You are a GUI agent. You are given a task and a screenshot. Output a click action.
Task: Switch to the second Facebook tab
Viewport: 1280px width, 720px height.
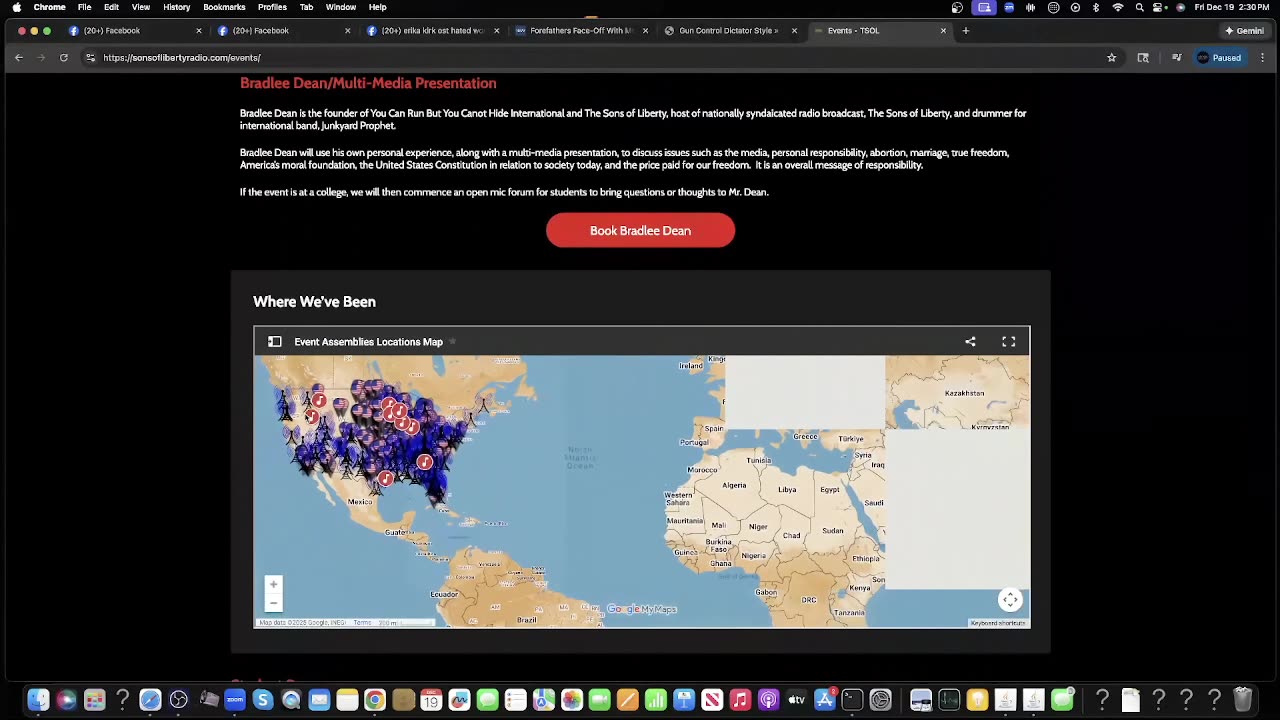point(282,31)
